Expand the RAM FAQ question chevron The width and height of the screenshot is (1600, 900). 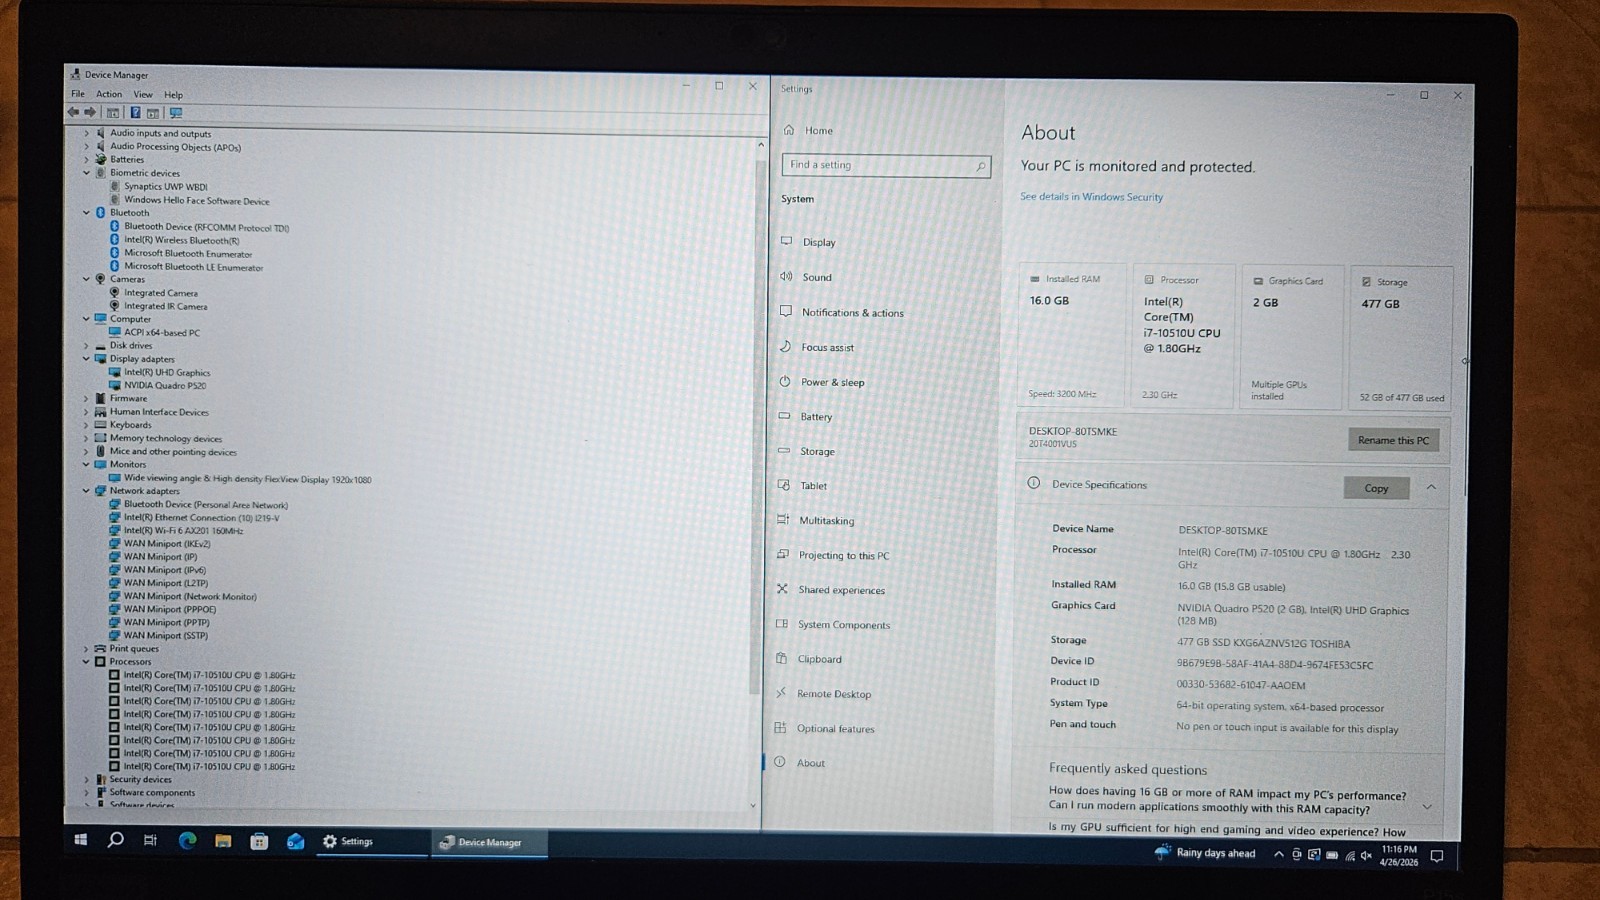click(1427, 806)
